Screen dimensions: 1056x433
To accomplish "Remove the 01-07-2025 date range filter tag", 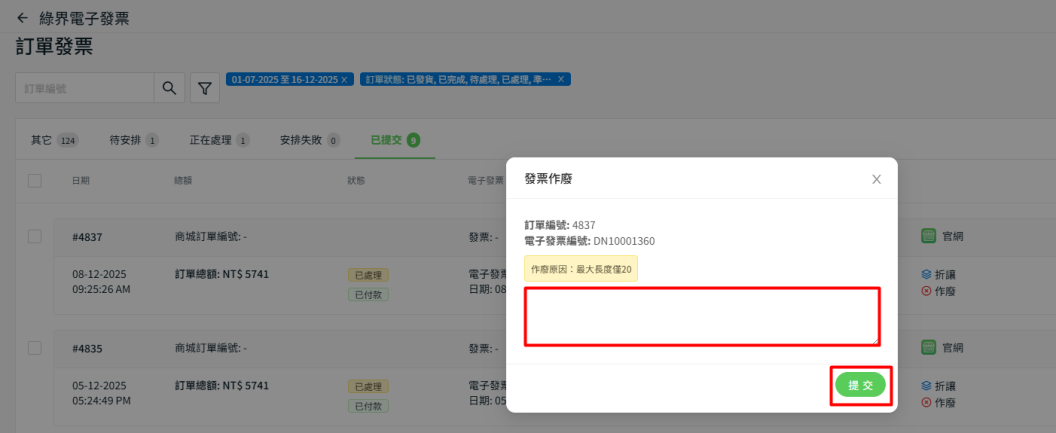I will [x=345, y=79].
